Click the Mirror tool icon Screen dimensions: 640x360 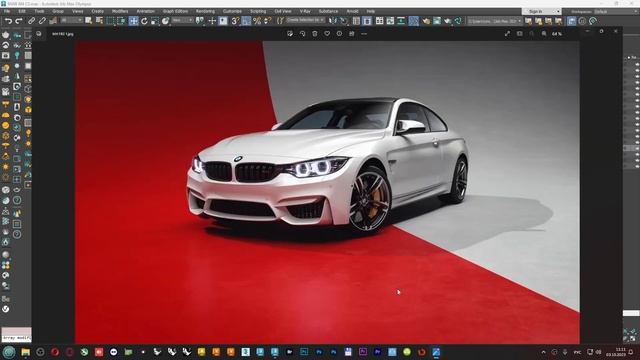tap(333, 21)
